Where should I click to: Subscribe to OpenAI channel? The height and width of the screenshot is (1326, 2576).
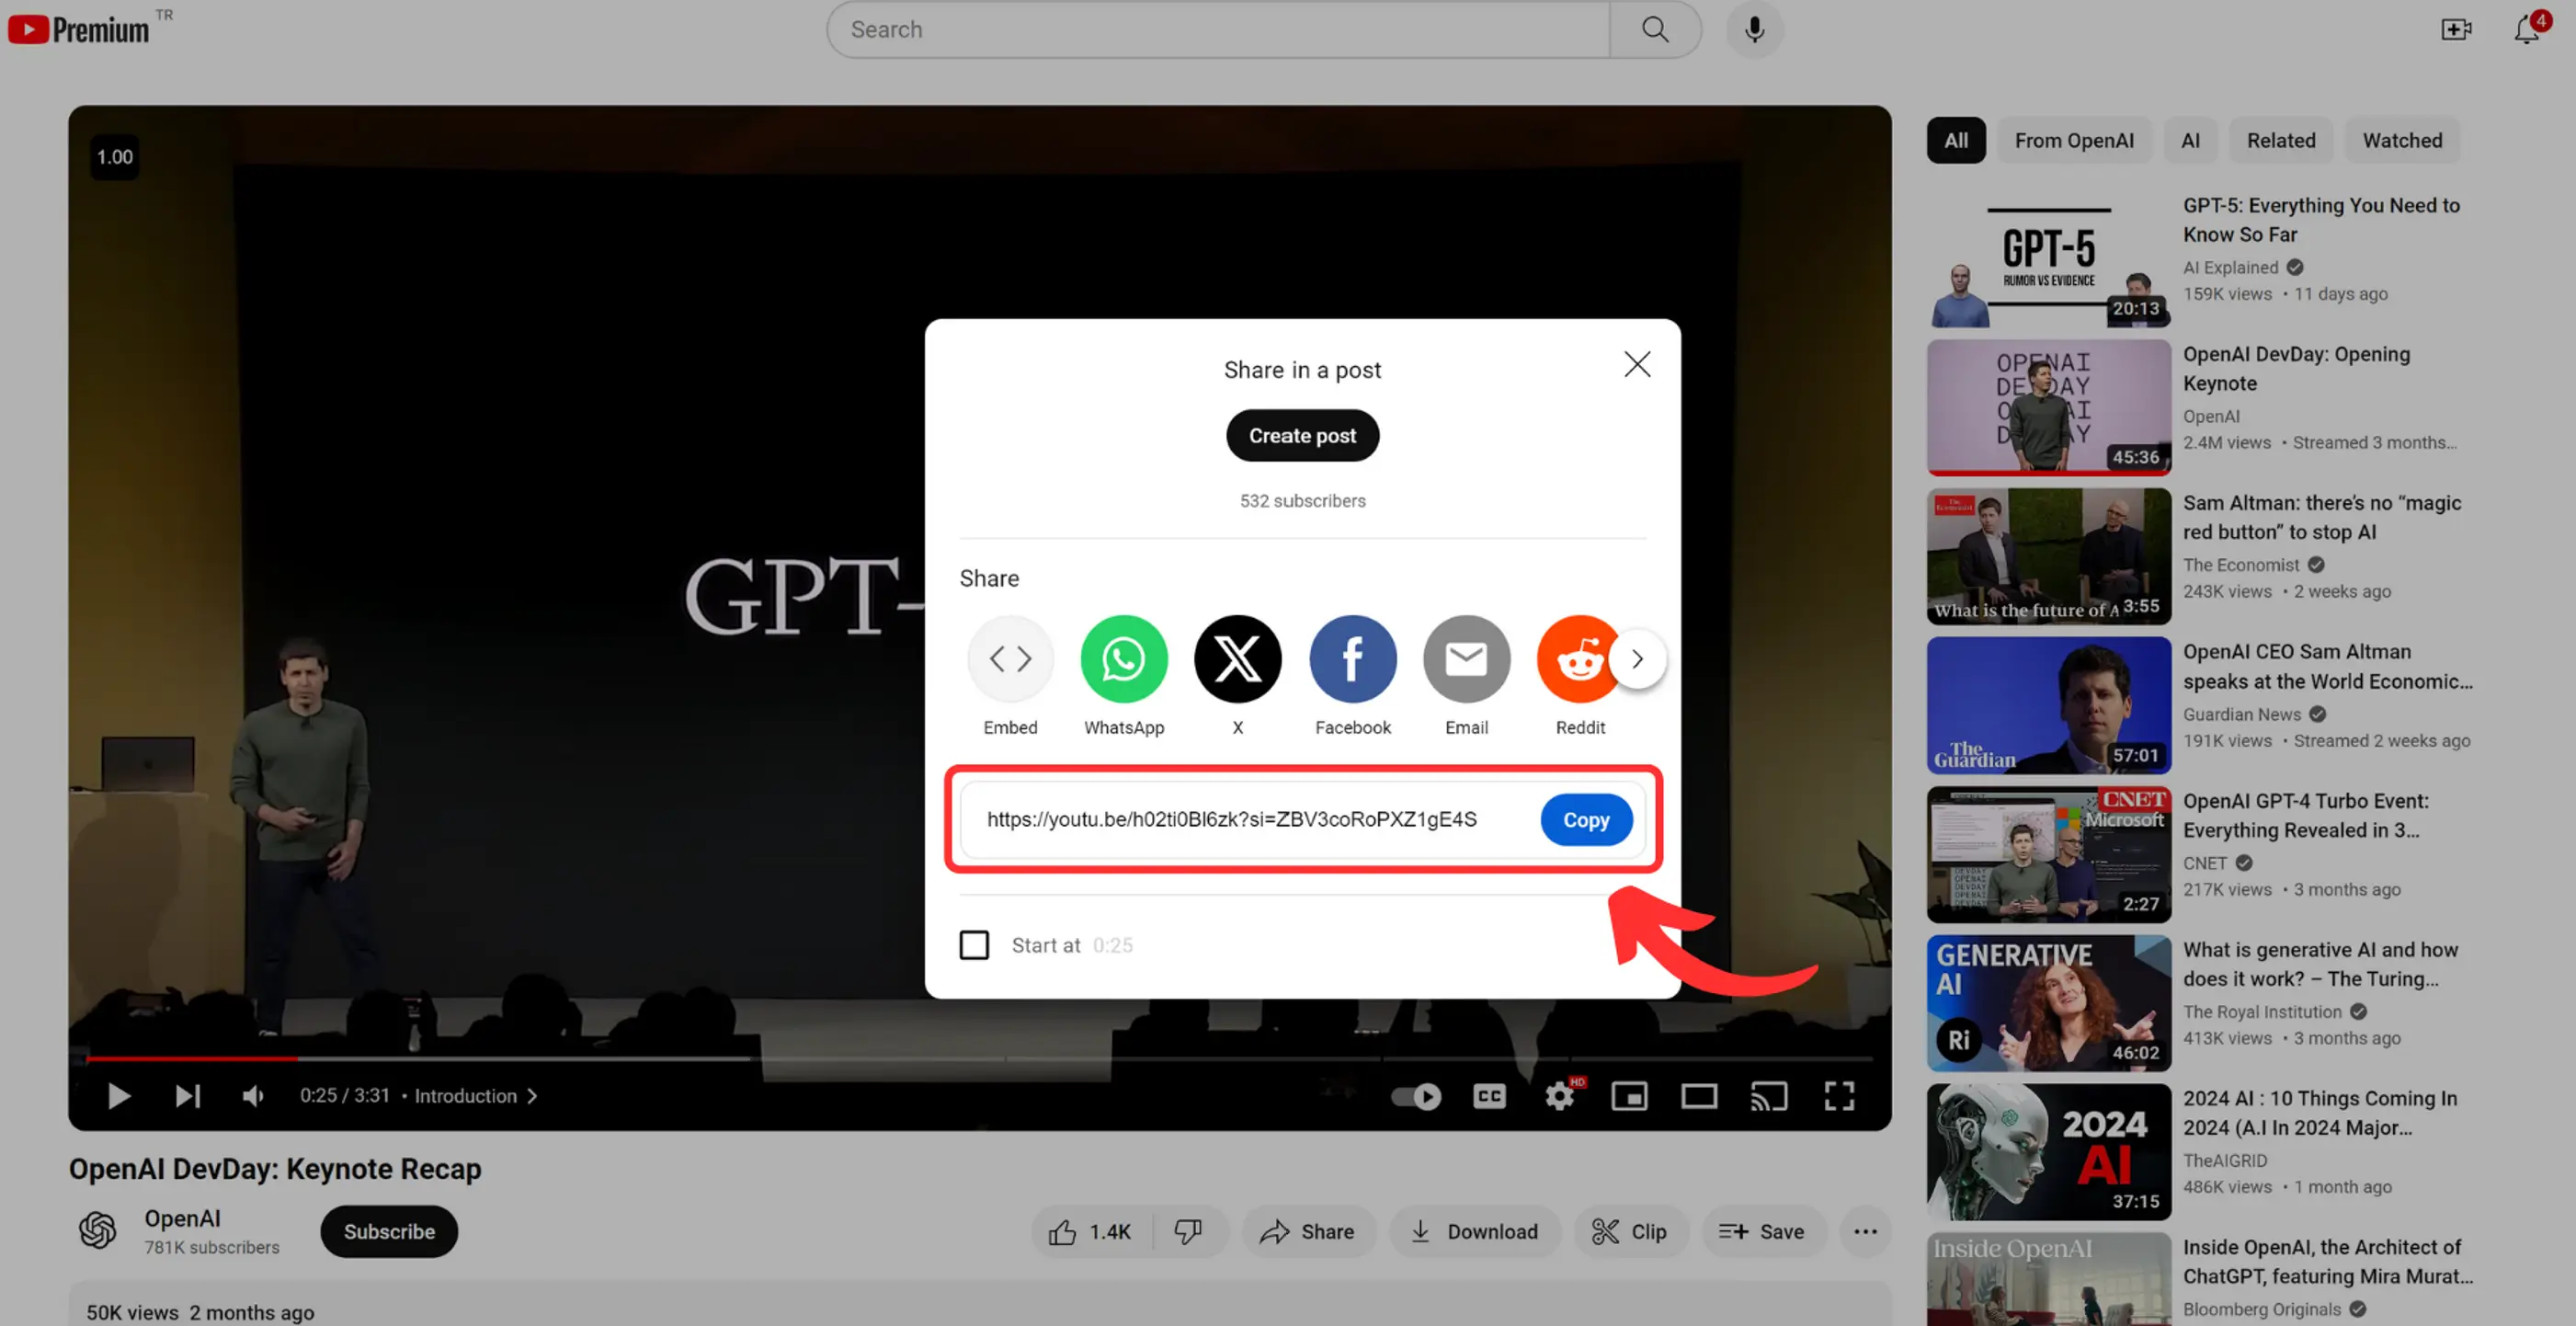(x=389, y=1231)
